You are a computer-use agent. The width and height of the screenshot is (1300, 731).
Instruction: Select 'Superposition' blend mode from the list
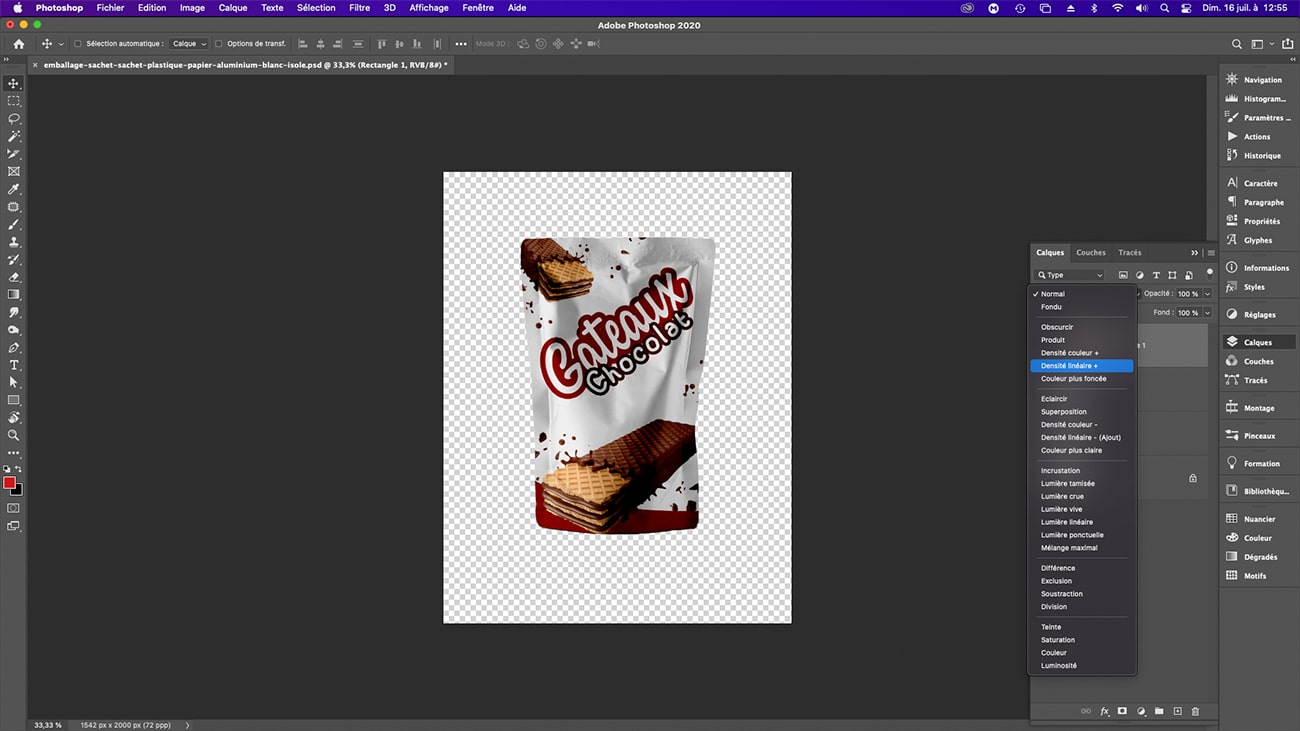[x=1063, y=411]
